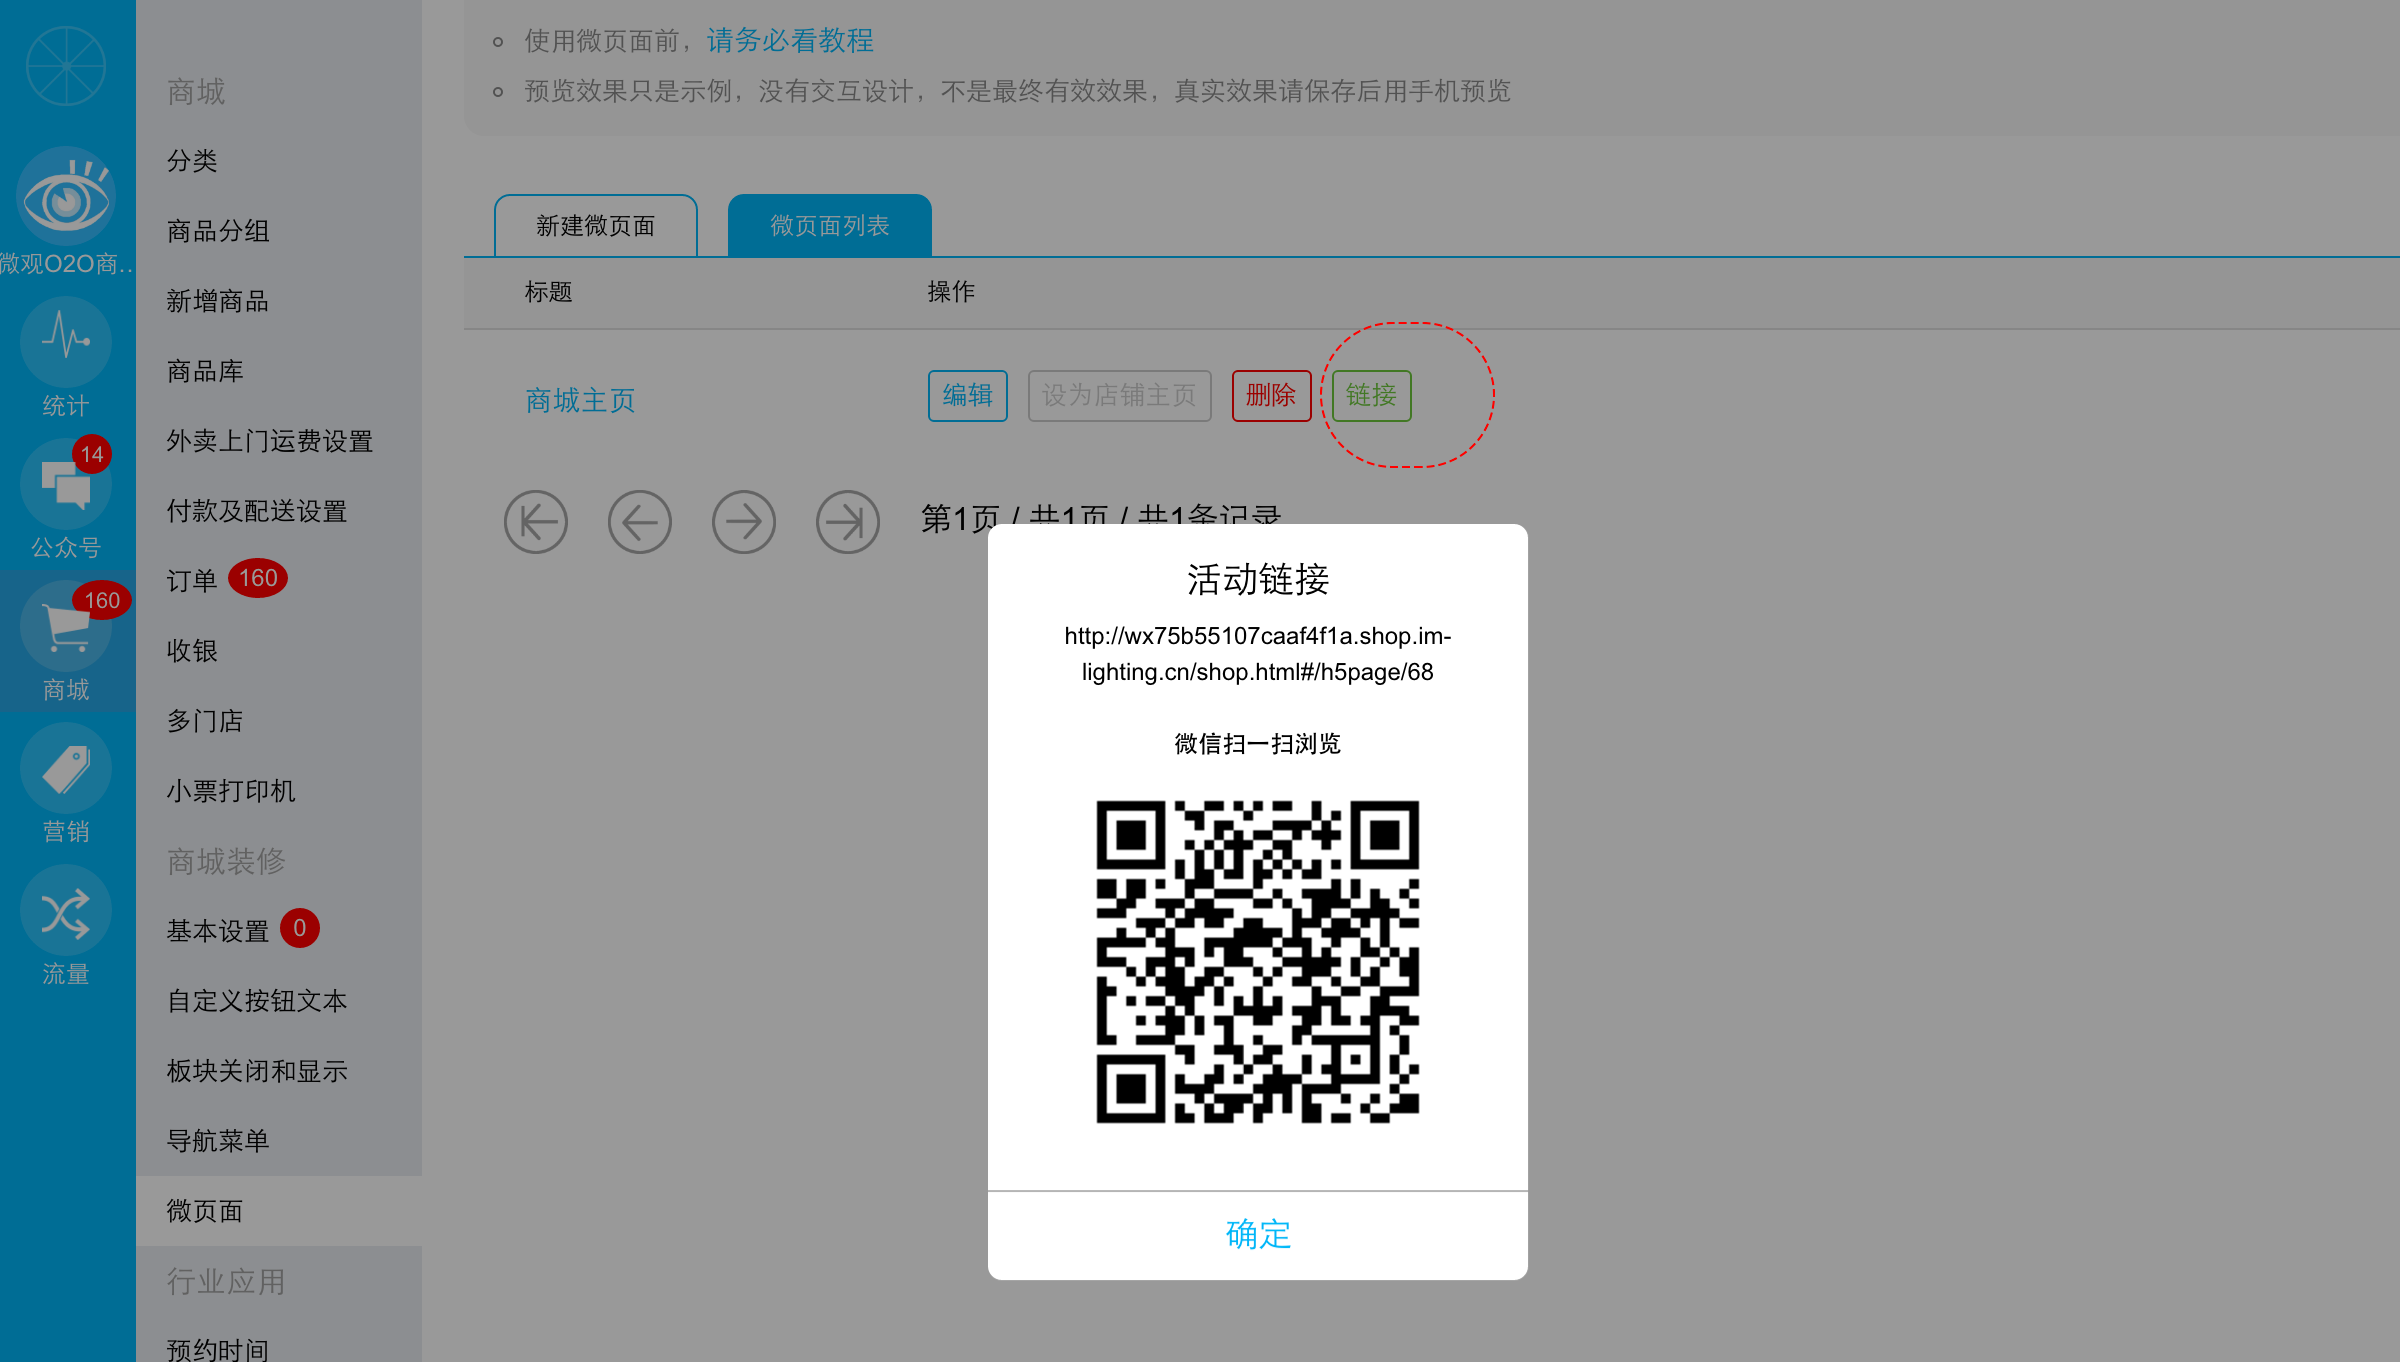The height and width of the screenshot is (1362, 2400).
Task: Open the 统计 statistics pulse icon
Action: click(x=66, y=340)
